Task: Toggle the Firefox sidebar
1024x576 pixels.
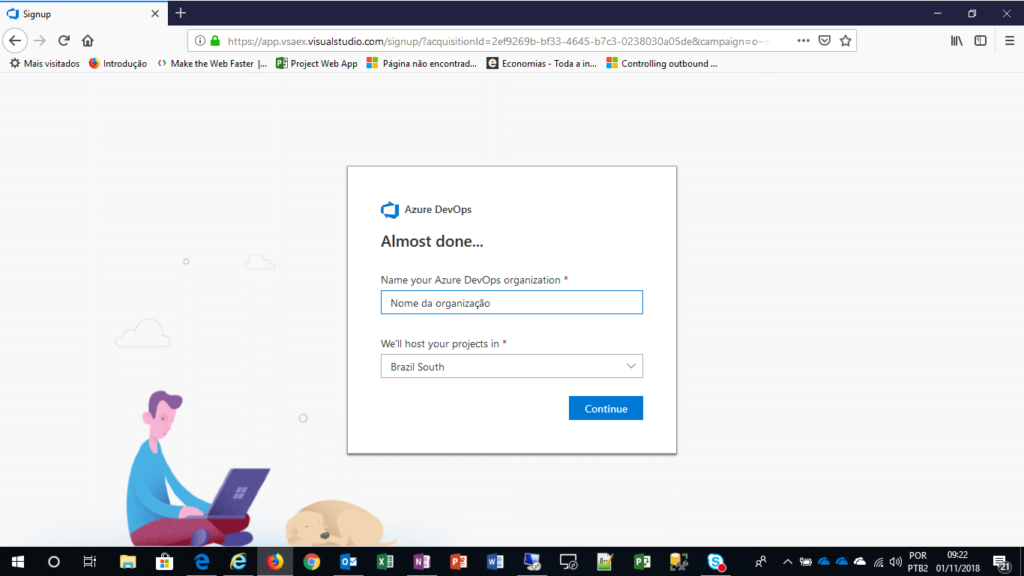Action: pyautogui.click(x=980, y=40)
